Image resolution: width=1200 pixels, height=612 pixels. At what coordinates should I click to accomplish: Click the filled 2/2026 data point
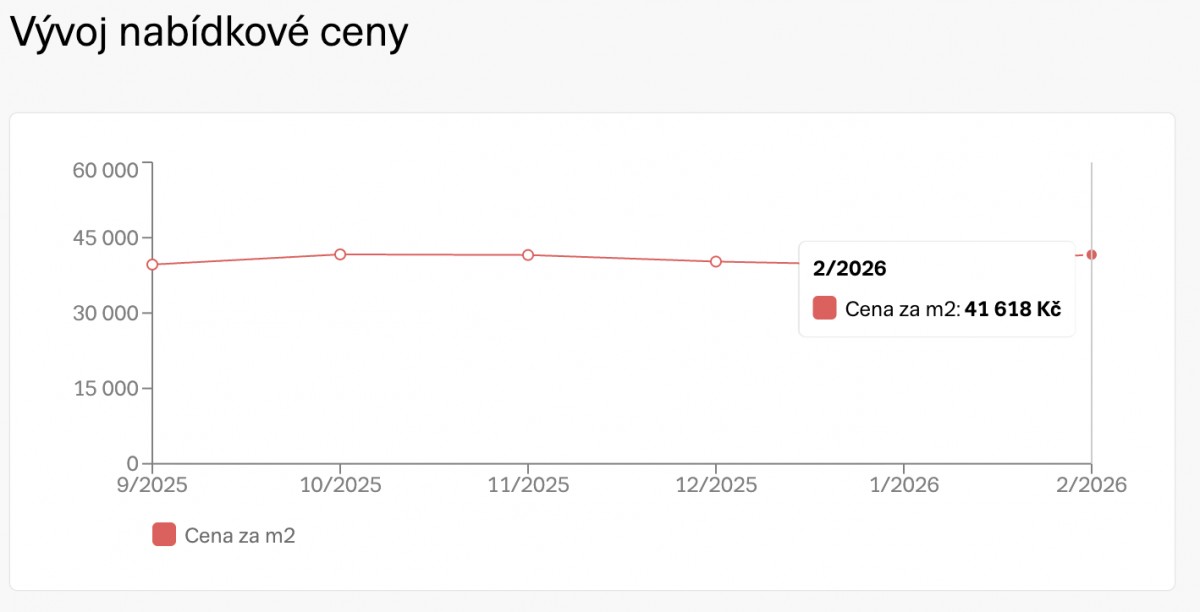coord(1092,254)
